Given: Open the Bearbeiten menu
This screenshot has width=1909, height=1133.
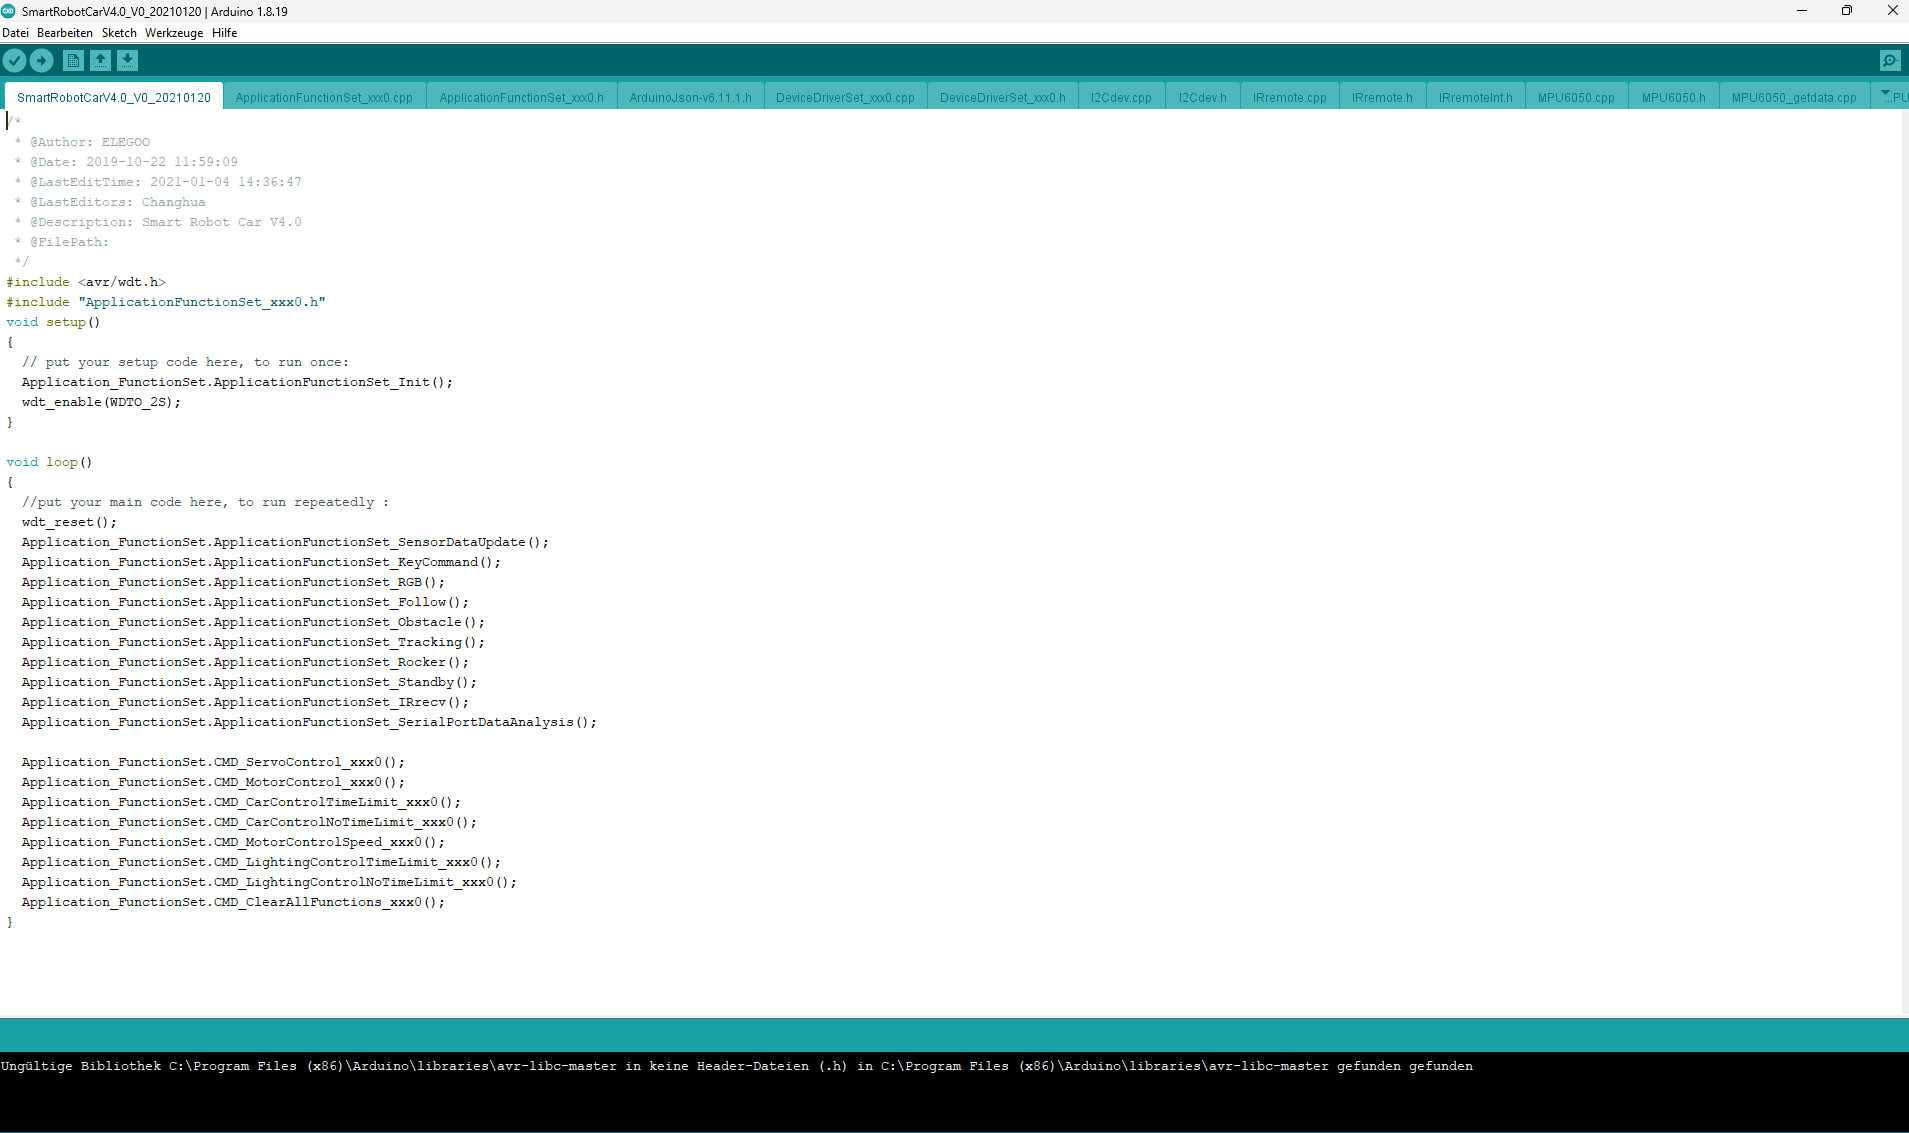Looking at the screenshot, I should pos(65,33).
